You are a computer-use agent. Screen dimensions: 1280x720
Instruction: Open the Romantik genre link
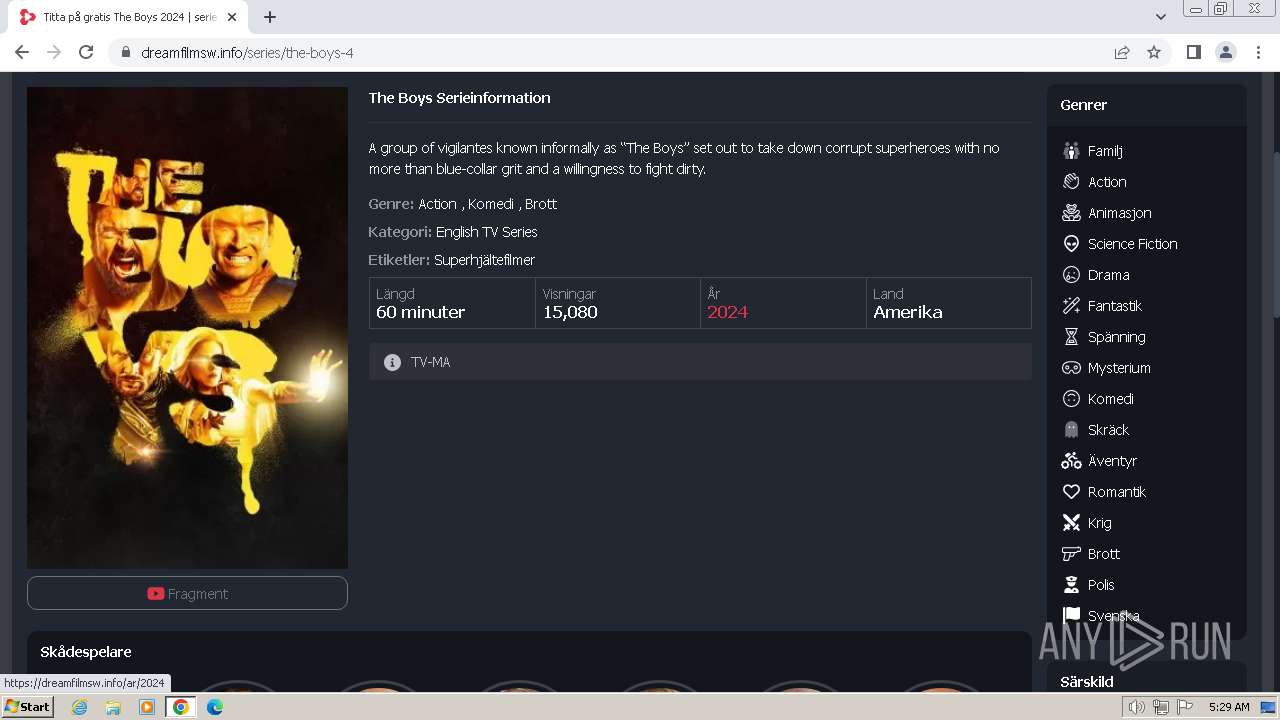(x=1117, y=492)
